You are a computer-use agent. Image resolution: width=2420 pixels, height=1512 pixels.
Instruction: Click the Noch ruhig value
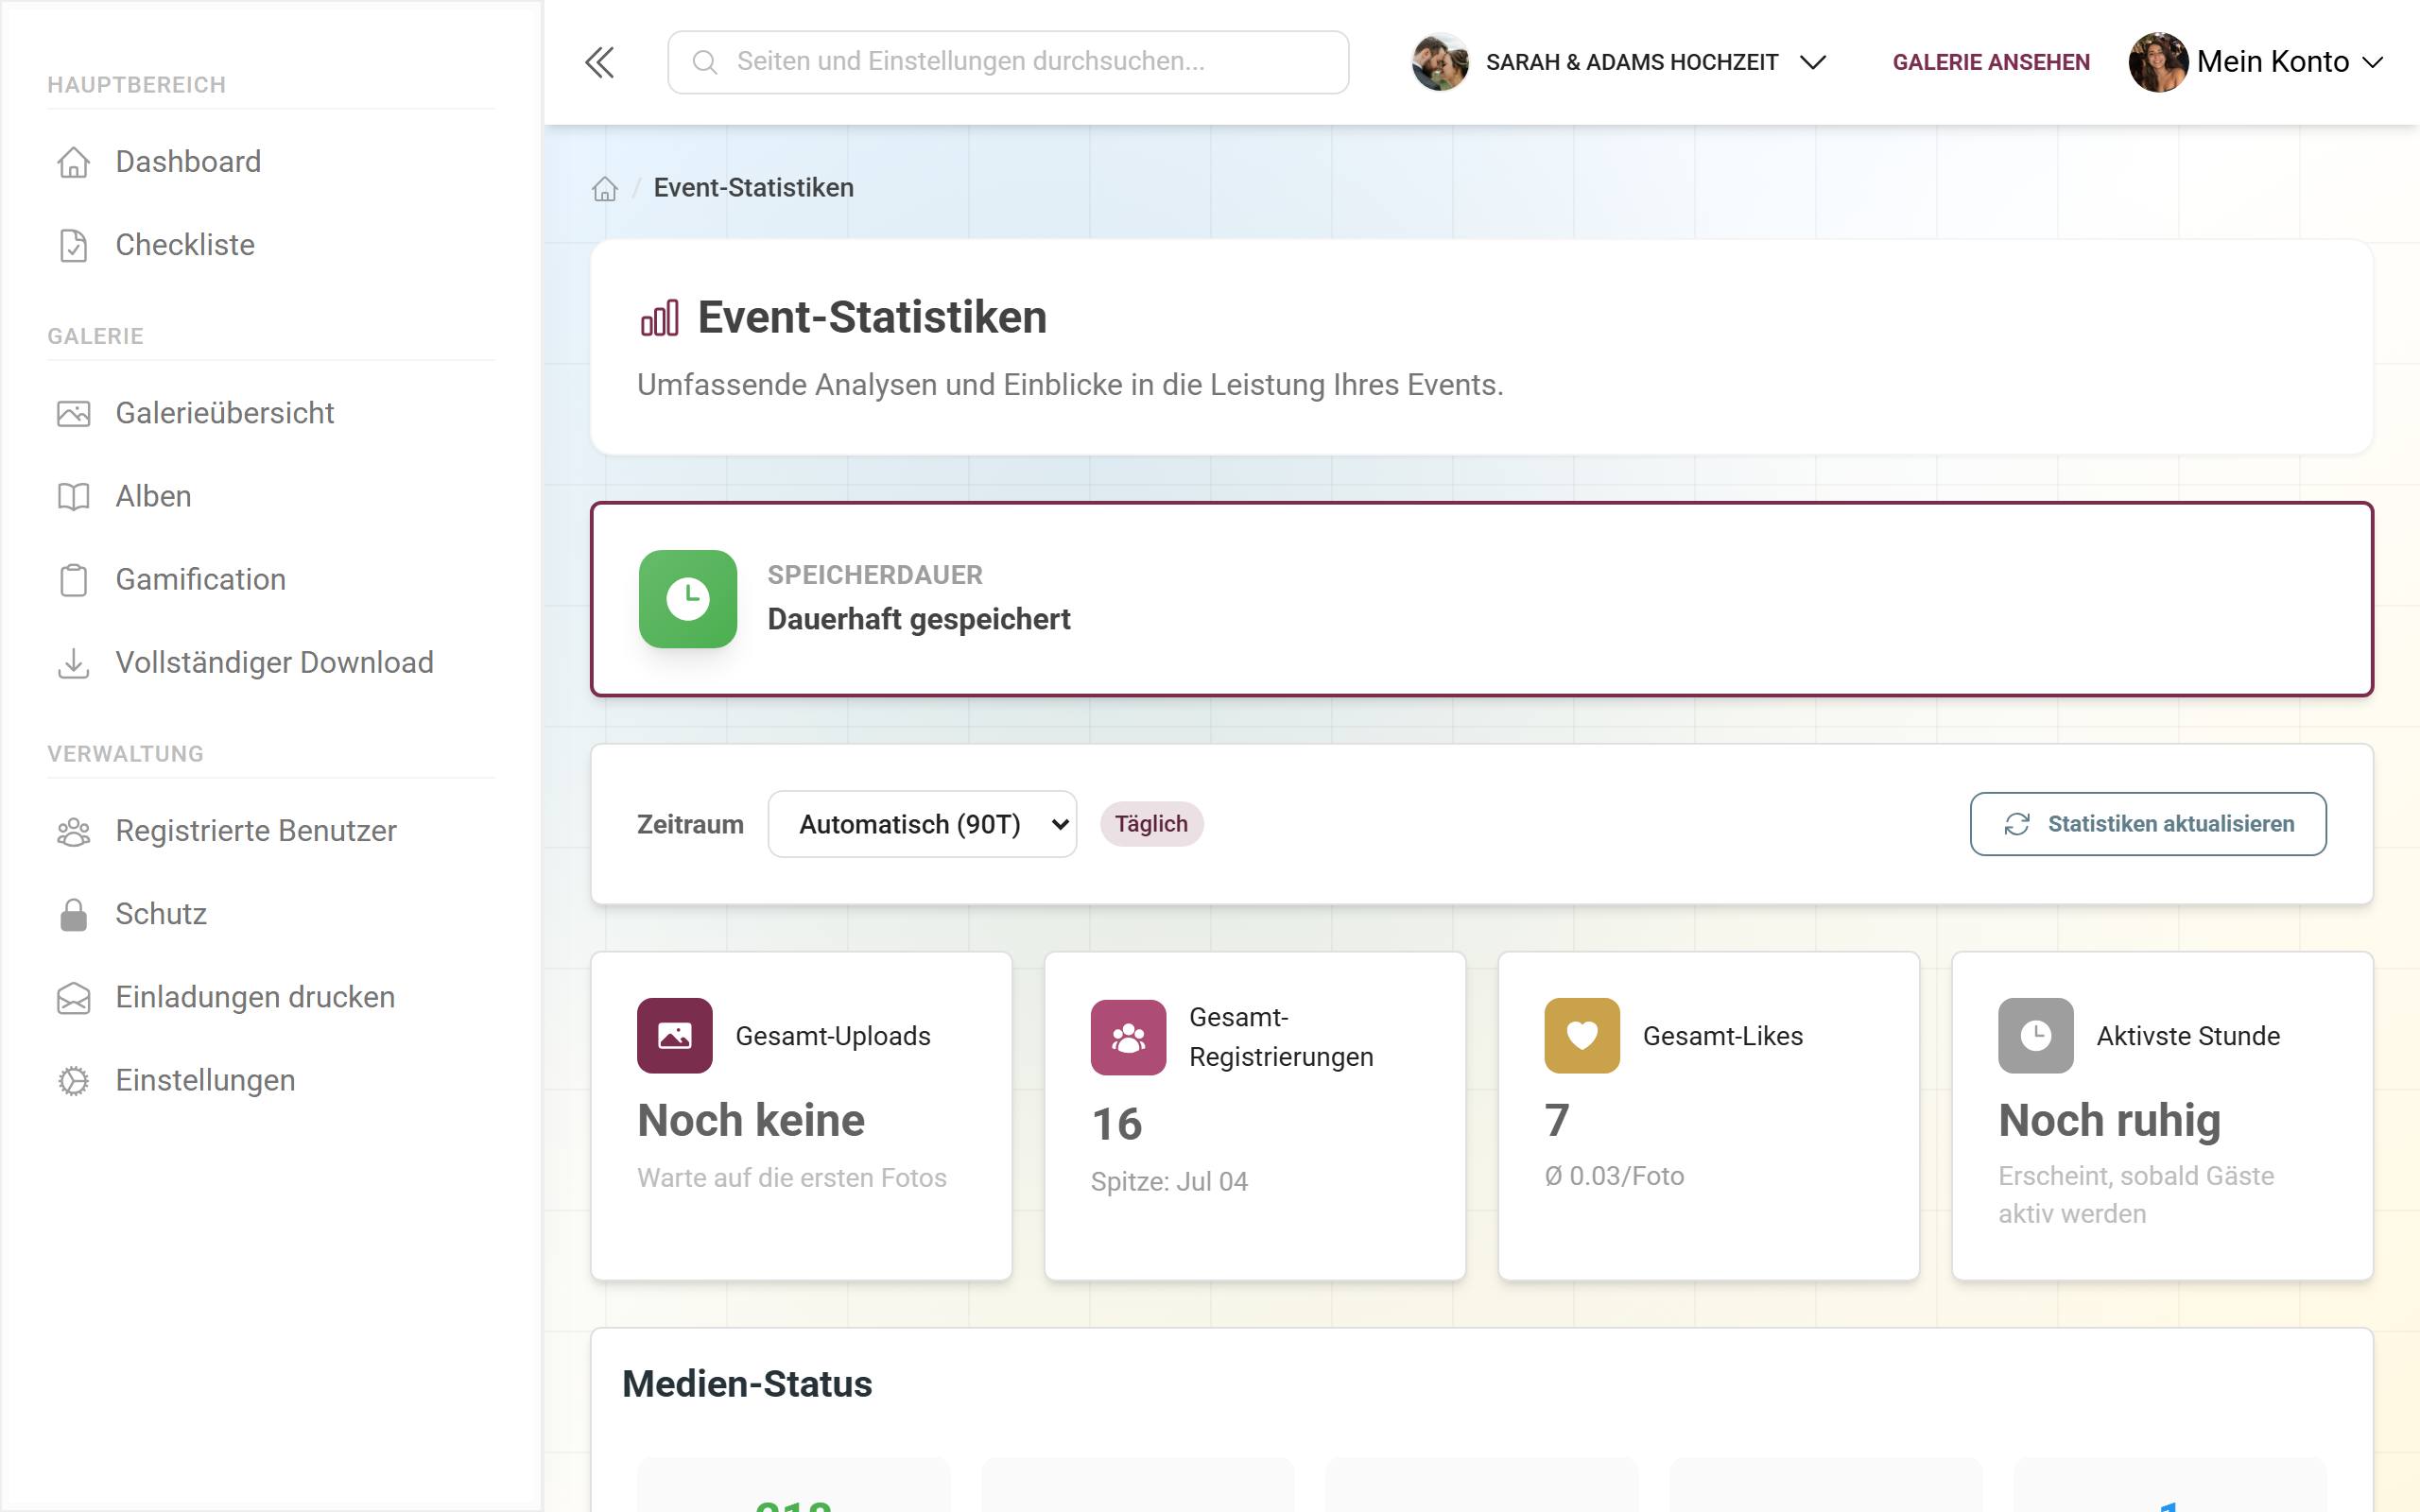[2109, 1120]
